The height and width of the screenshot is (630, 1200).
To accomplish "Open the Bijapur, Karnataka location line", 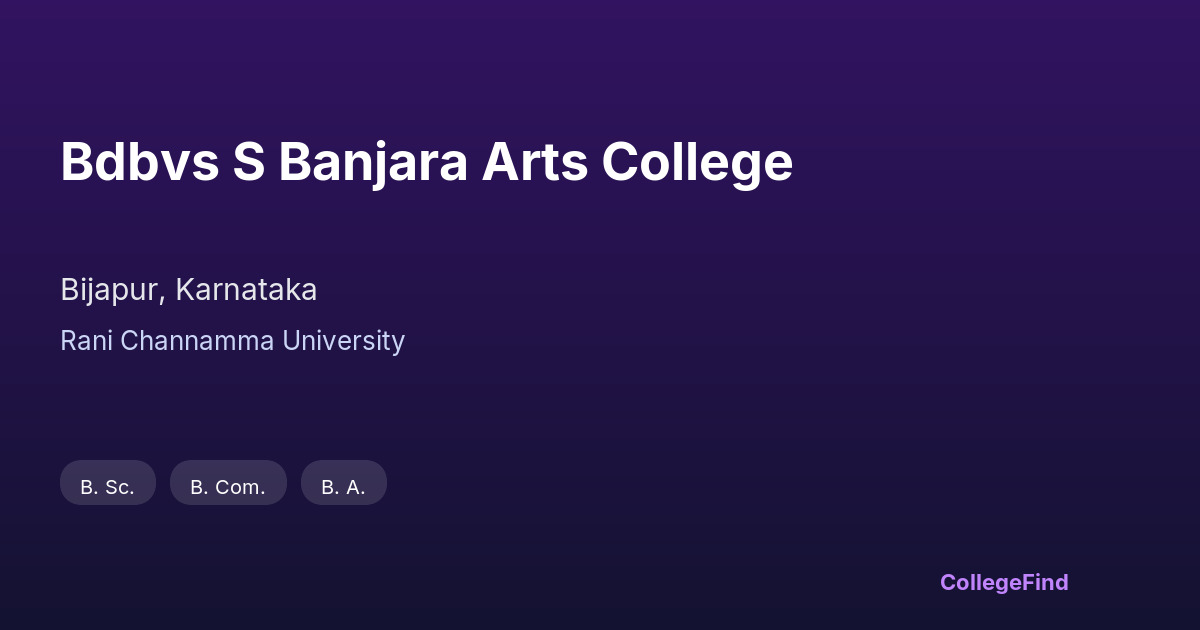I will 188,290.
